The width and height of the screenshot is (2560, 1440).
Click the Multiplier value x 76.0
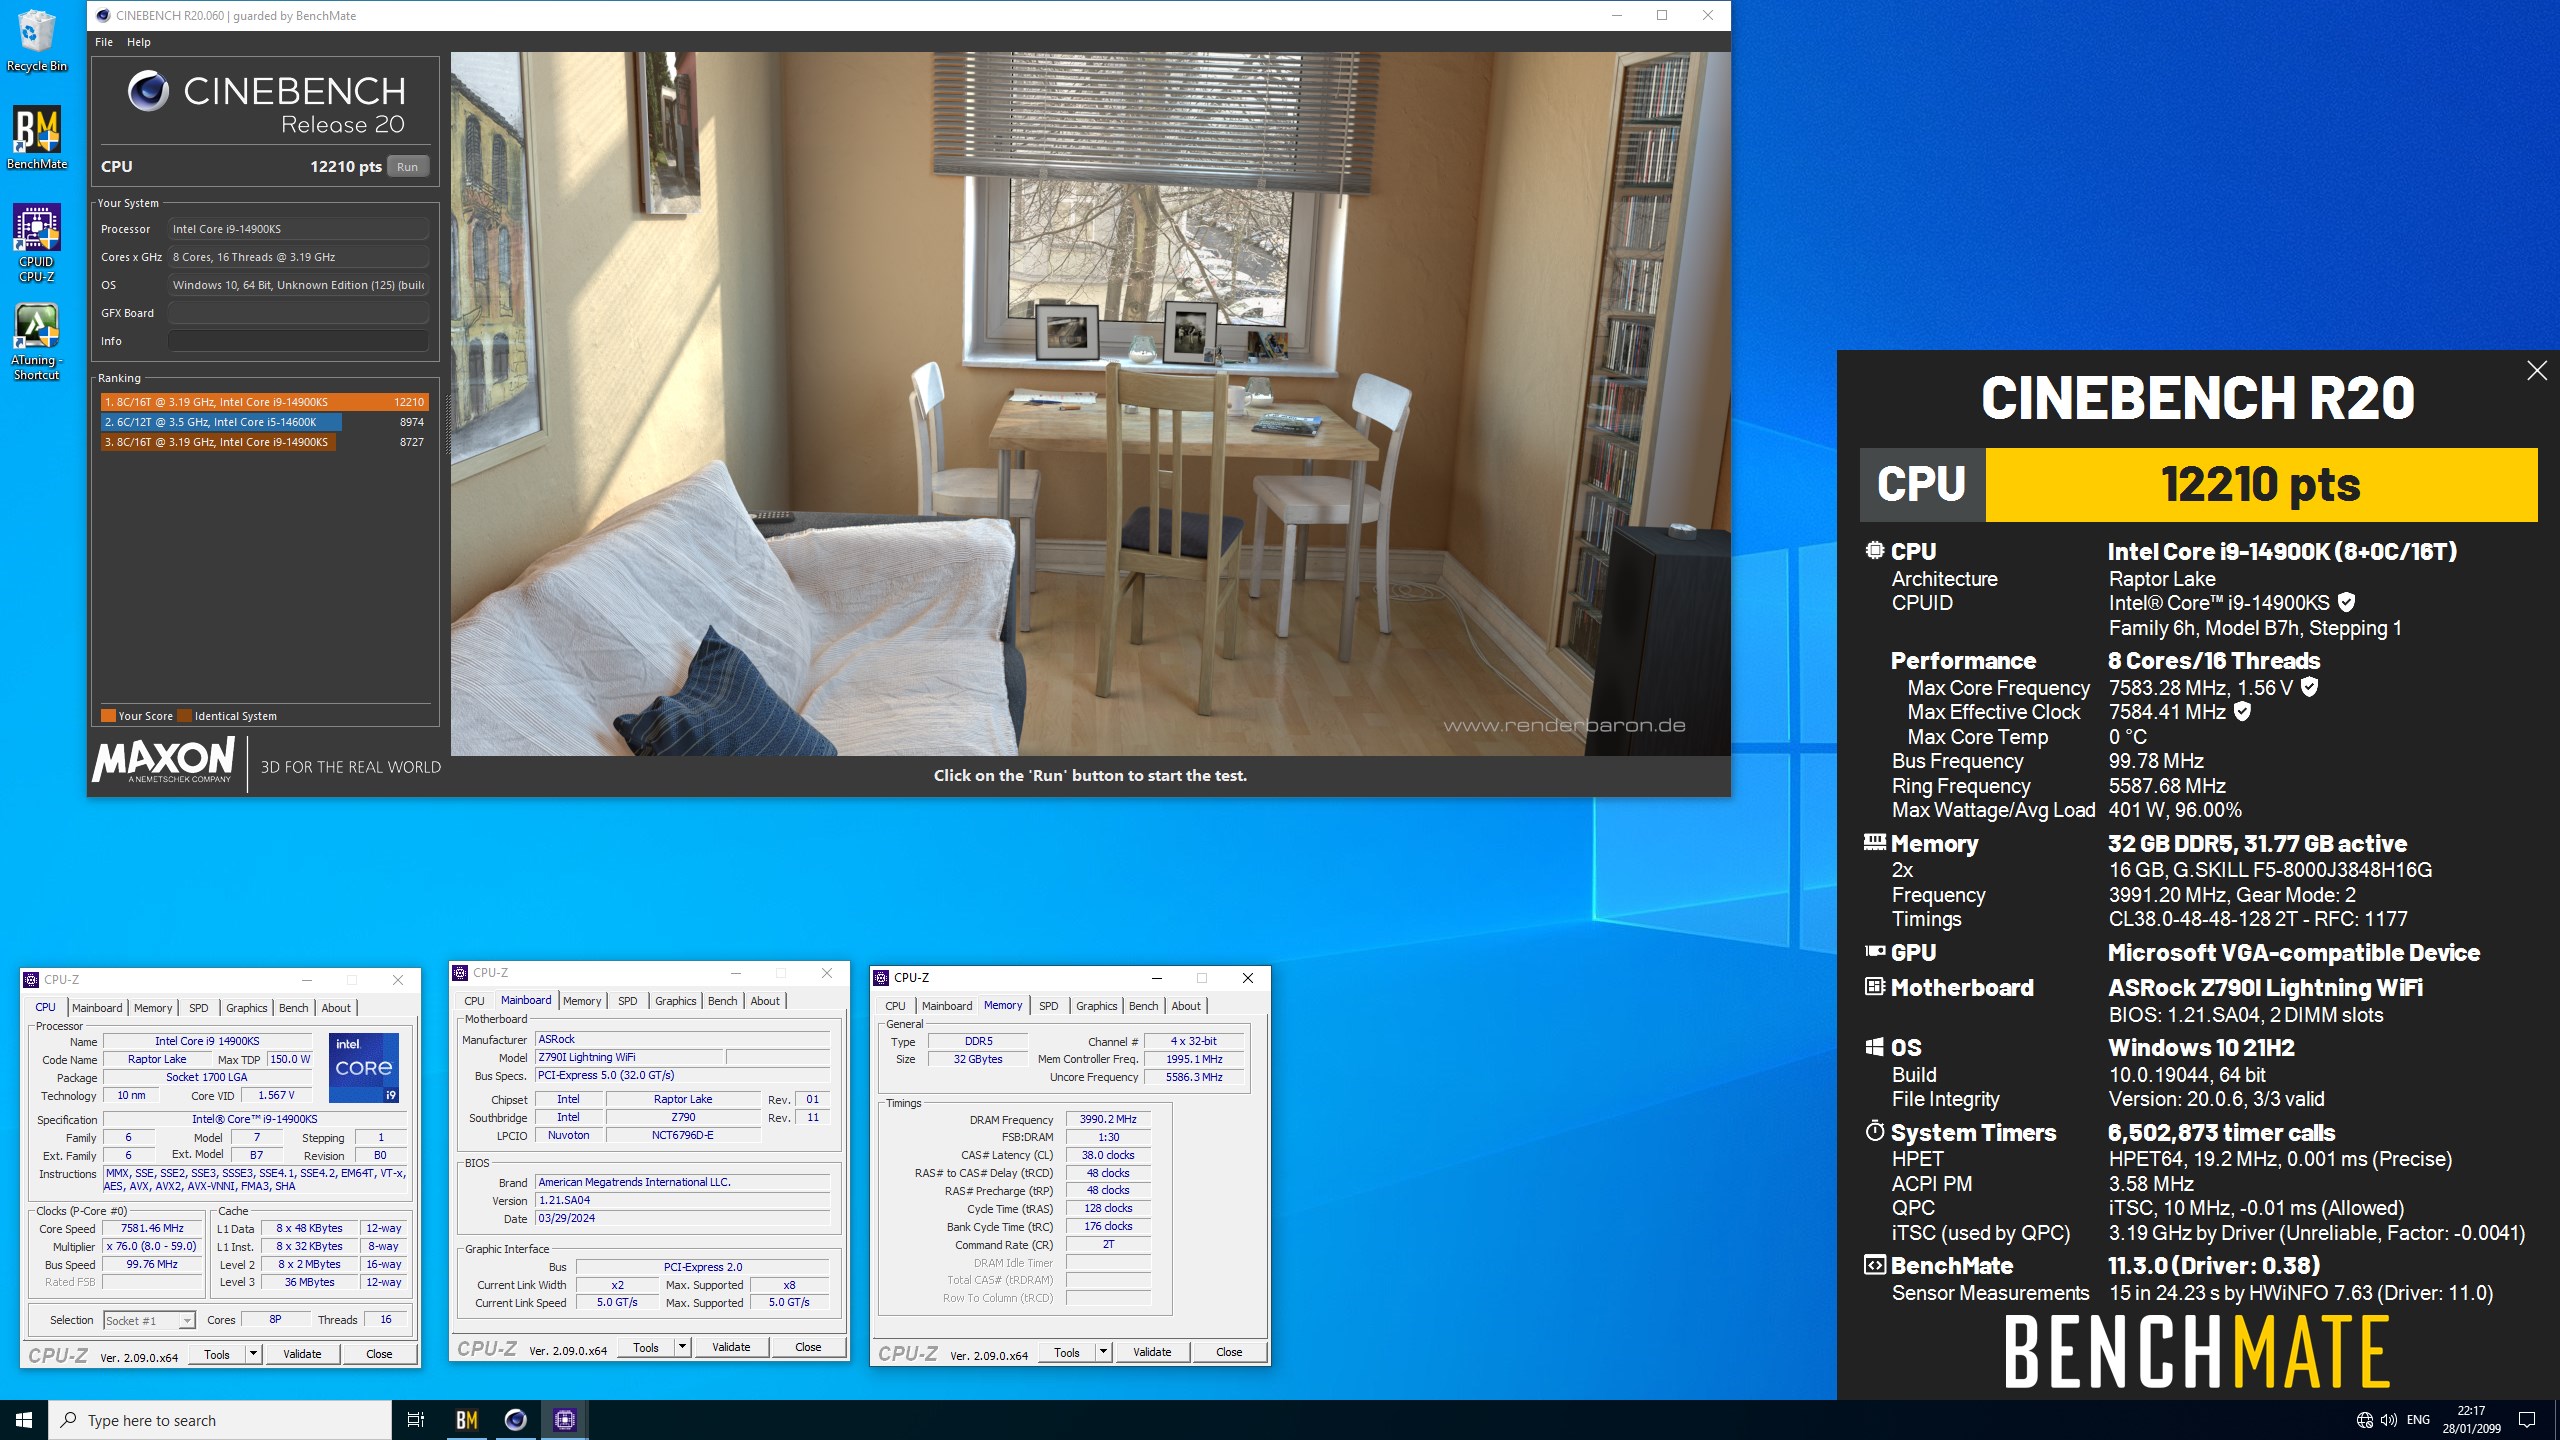(152, 1246)
